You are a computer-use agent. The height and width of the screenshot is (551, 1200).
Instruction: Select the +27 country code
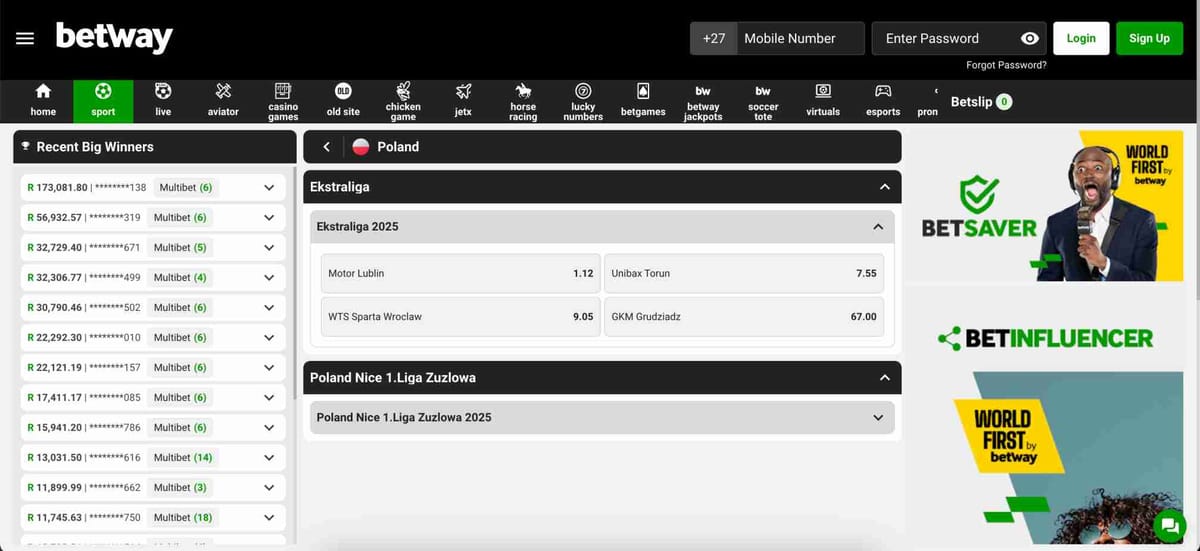pos(713,38)
